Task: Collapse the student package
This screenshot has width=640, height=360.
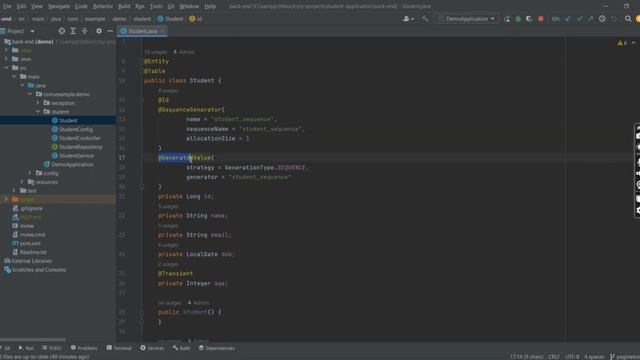Action: point(38,111)
